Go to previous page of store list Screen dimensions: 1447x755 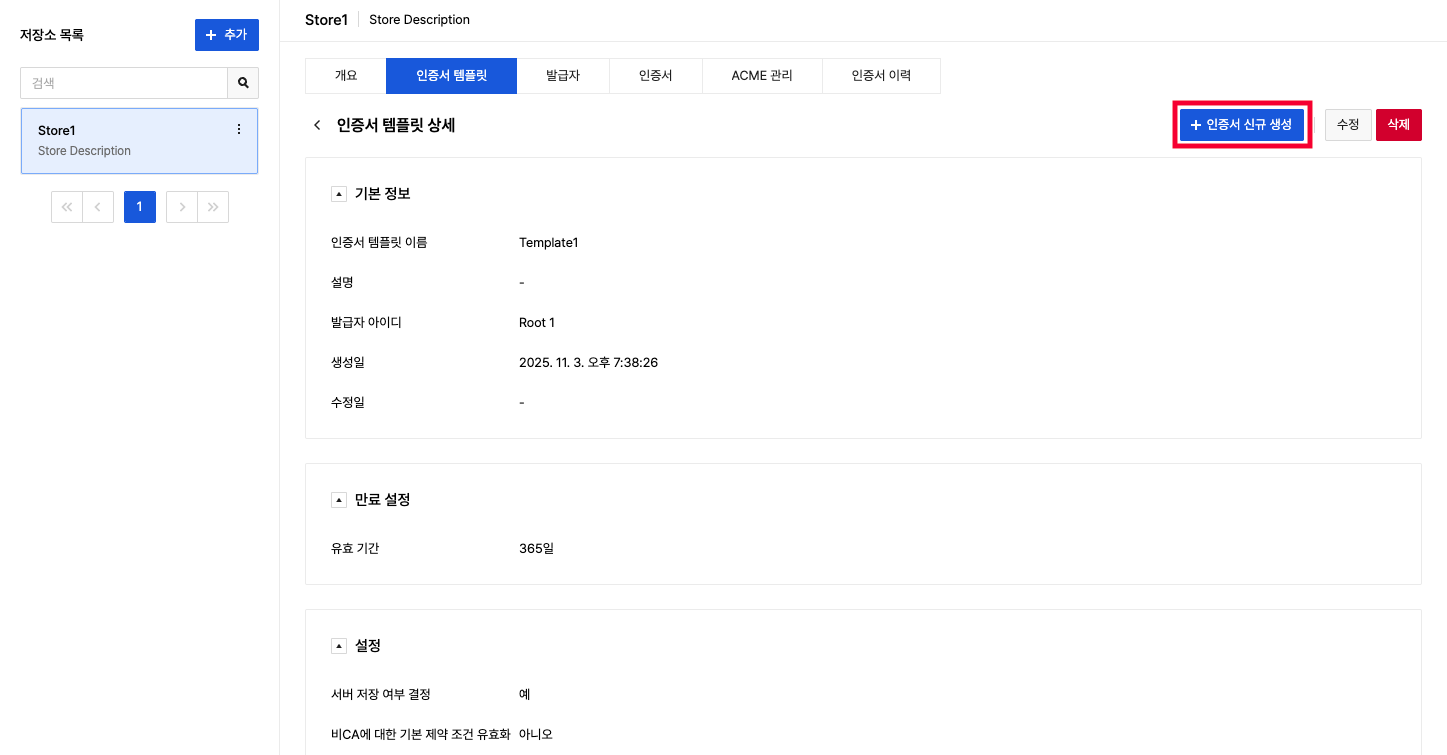click(x=98, y=207)
